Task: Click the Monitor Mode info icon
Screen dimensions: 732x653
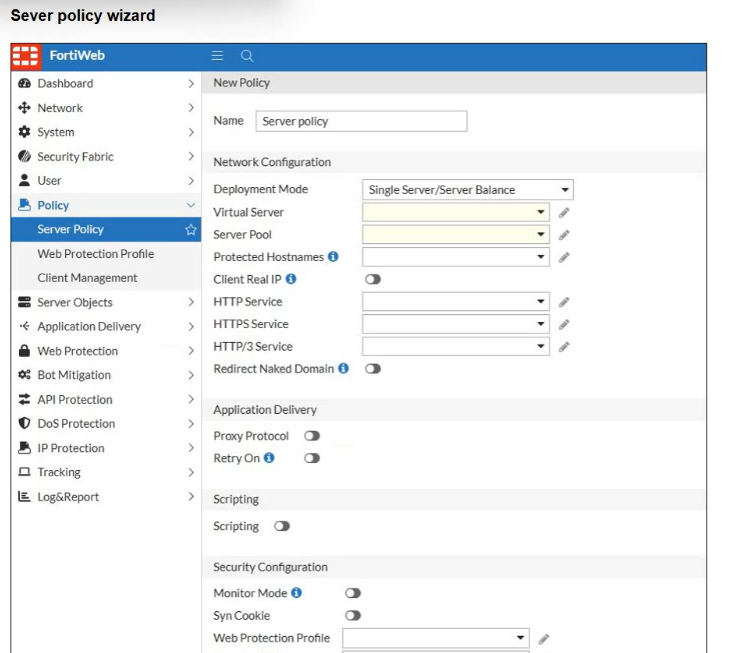Action: coord(296,593)
